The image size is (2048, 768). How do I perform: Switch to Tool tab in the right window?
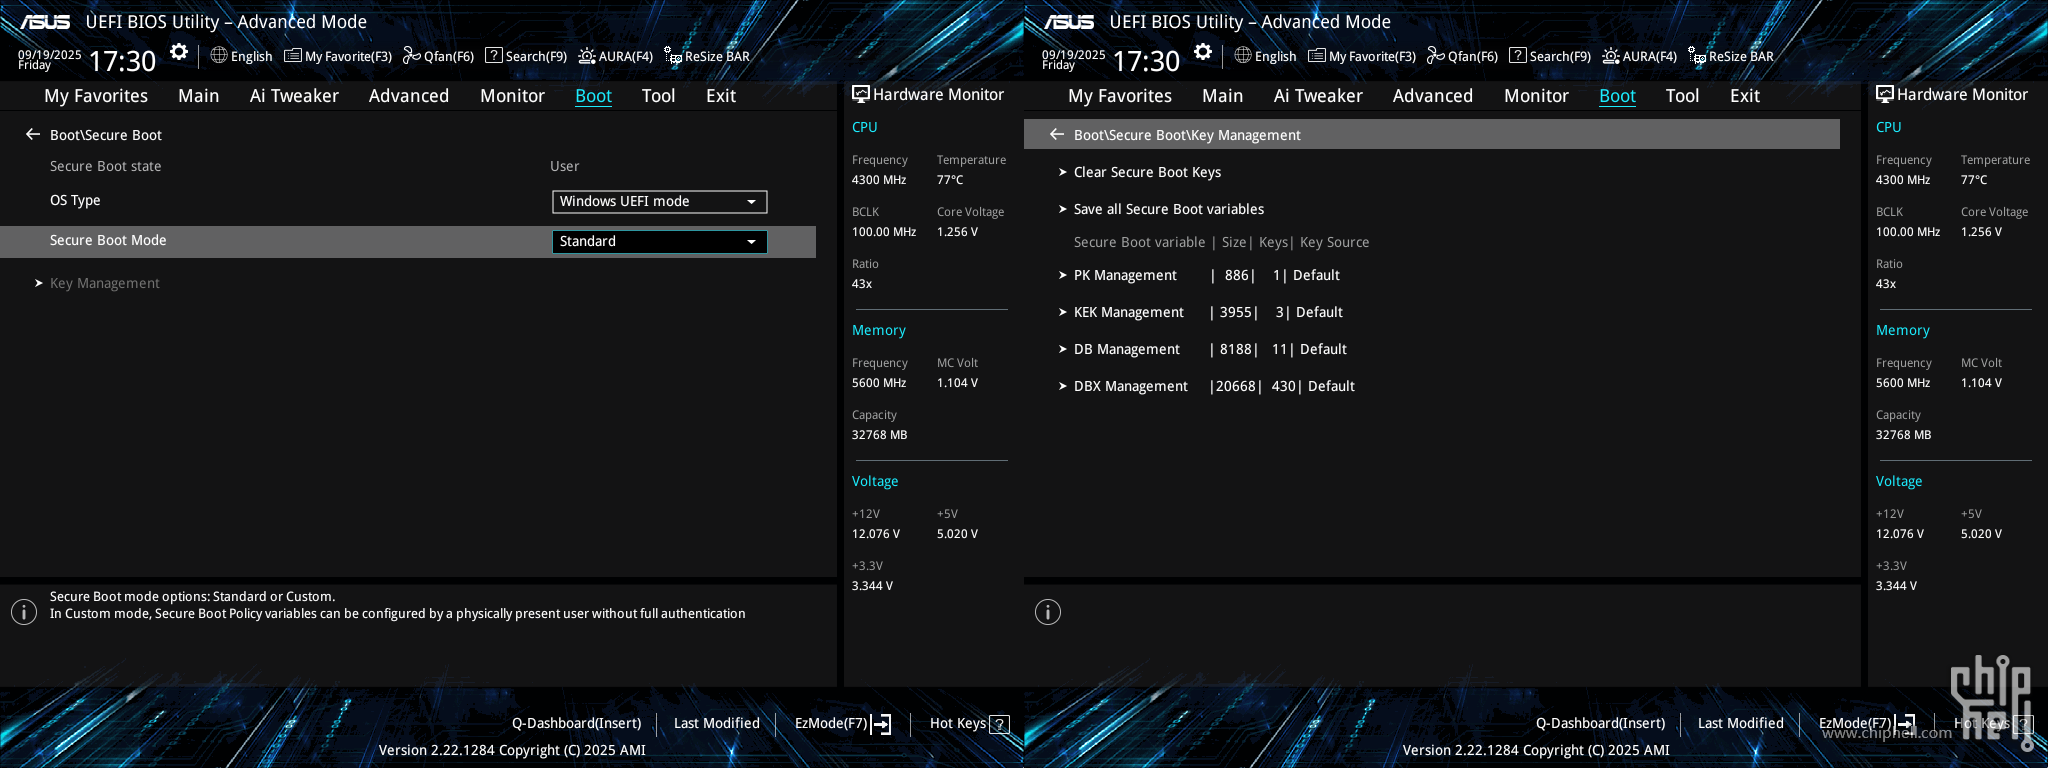point(1683,96)
